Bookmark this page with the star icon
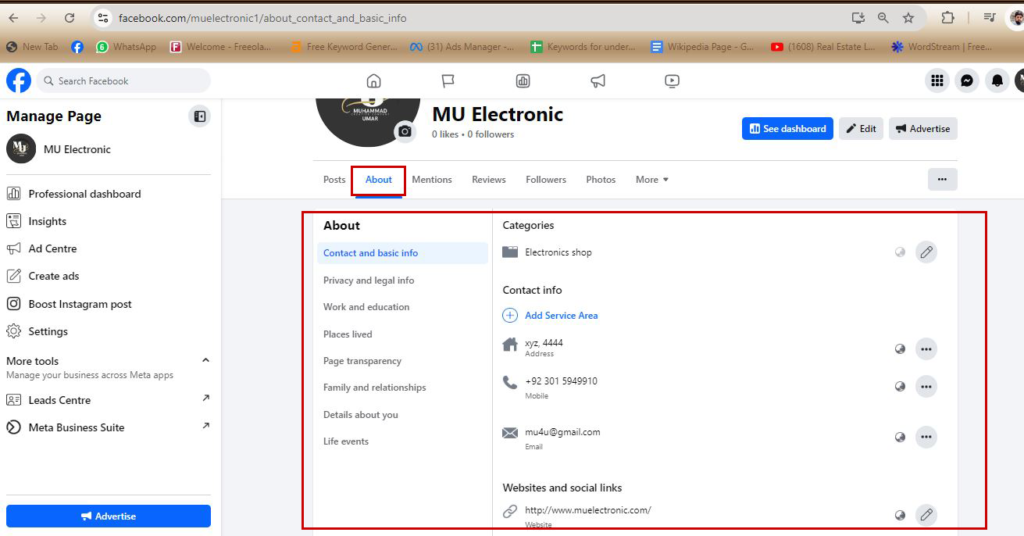This screenshot has height=536, width=1024. point(908,18)
